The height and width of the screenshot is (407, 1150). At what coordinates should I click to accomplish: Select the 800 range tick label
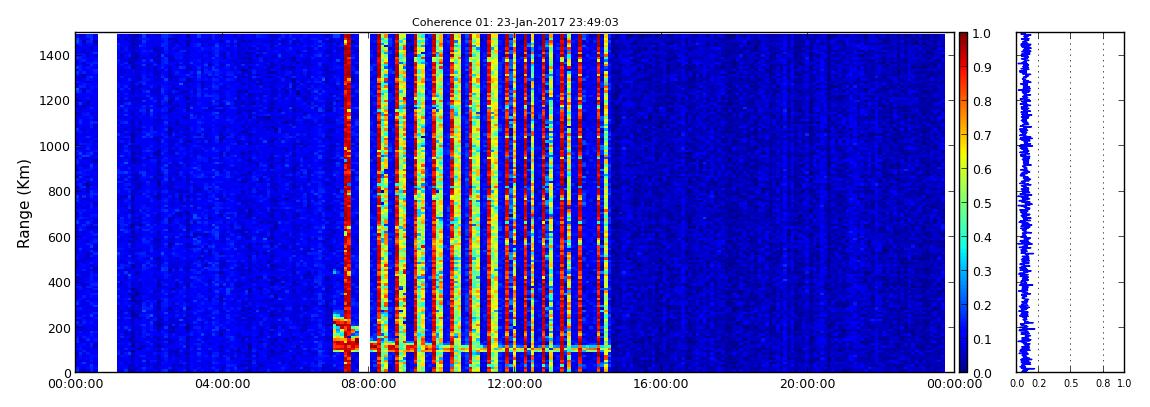(58, 192)
